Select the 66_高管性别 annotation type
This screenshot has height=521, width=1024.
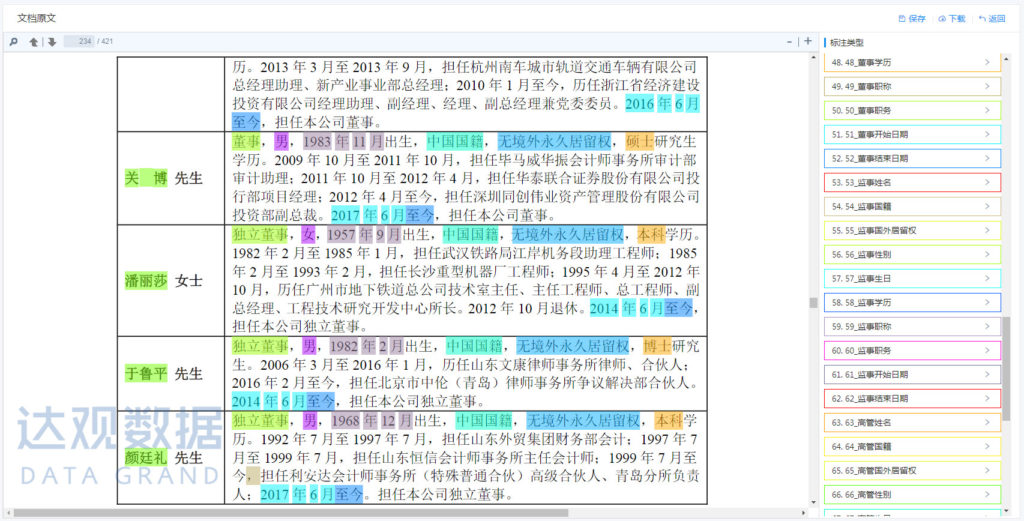[x=912, y=494]
